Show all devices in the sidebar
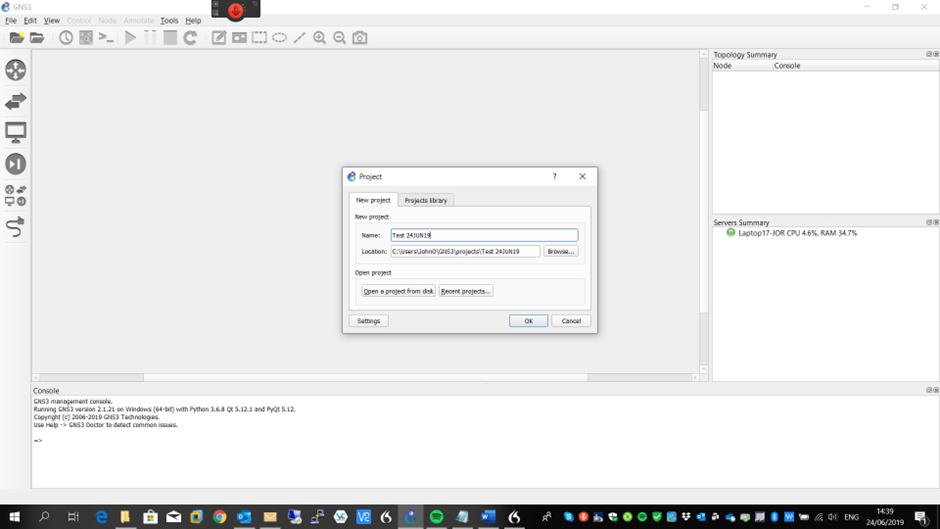 pyautogui.click(x=16, y=195)
